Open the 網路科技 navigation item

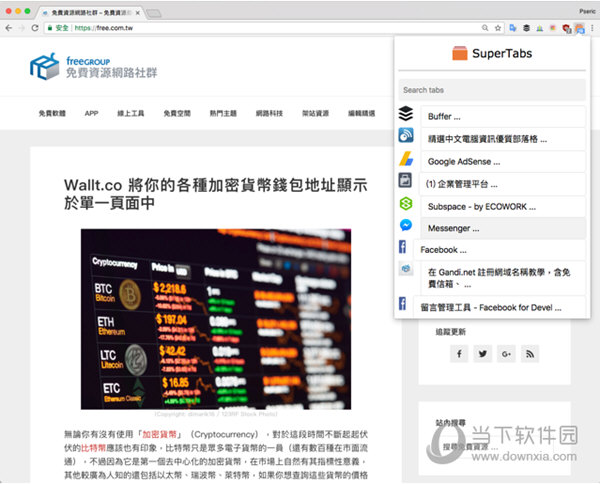point(269,113)
